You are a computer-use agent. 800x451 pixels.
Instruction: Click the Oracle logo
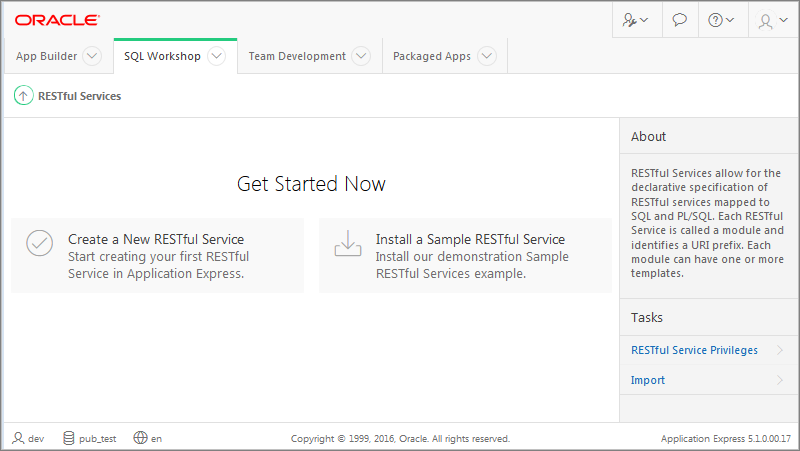click(57, 20)
